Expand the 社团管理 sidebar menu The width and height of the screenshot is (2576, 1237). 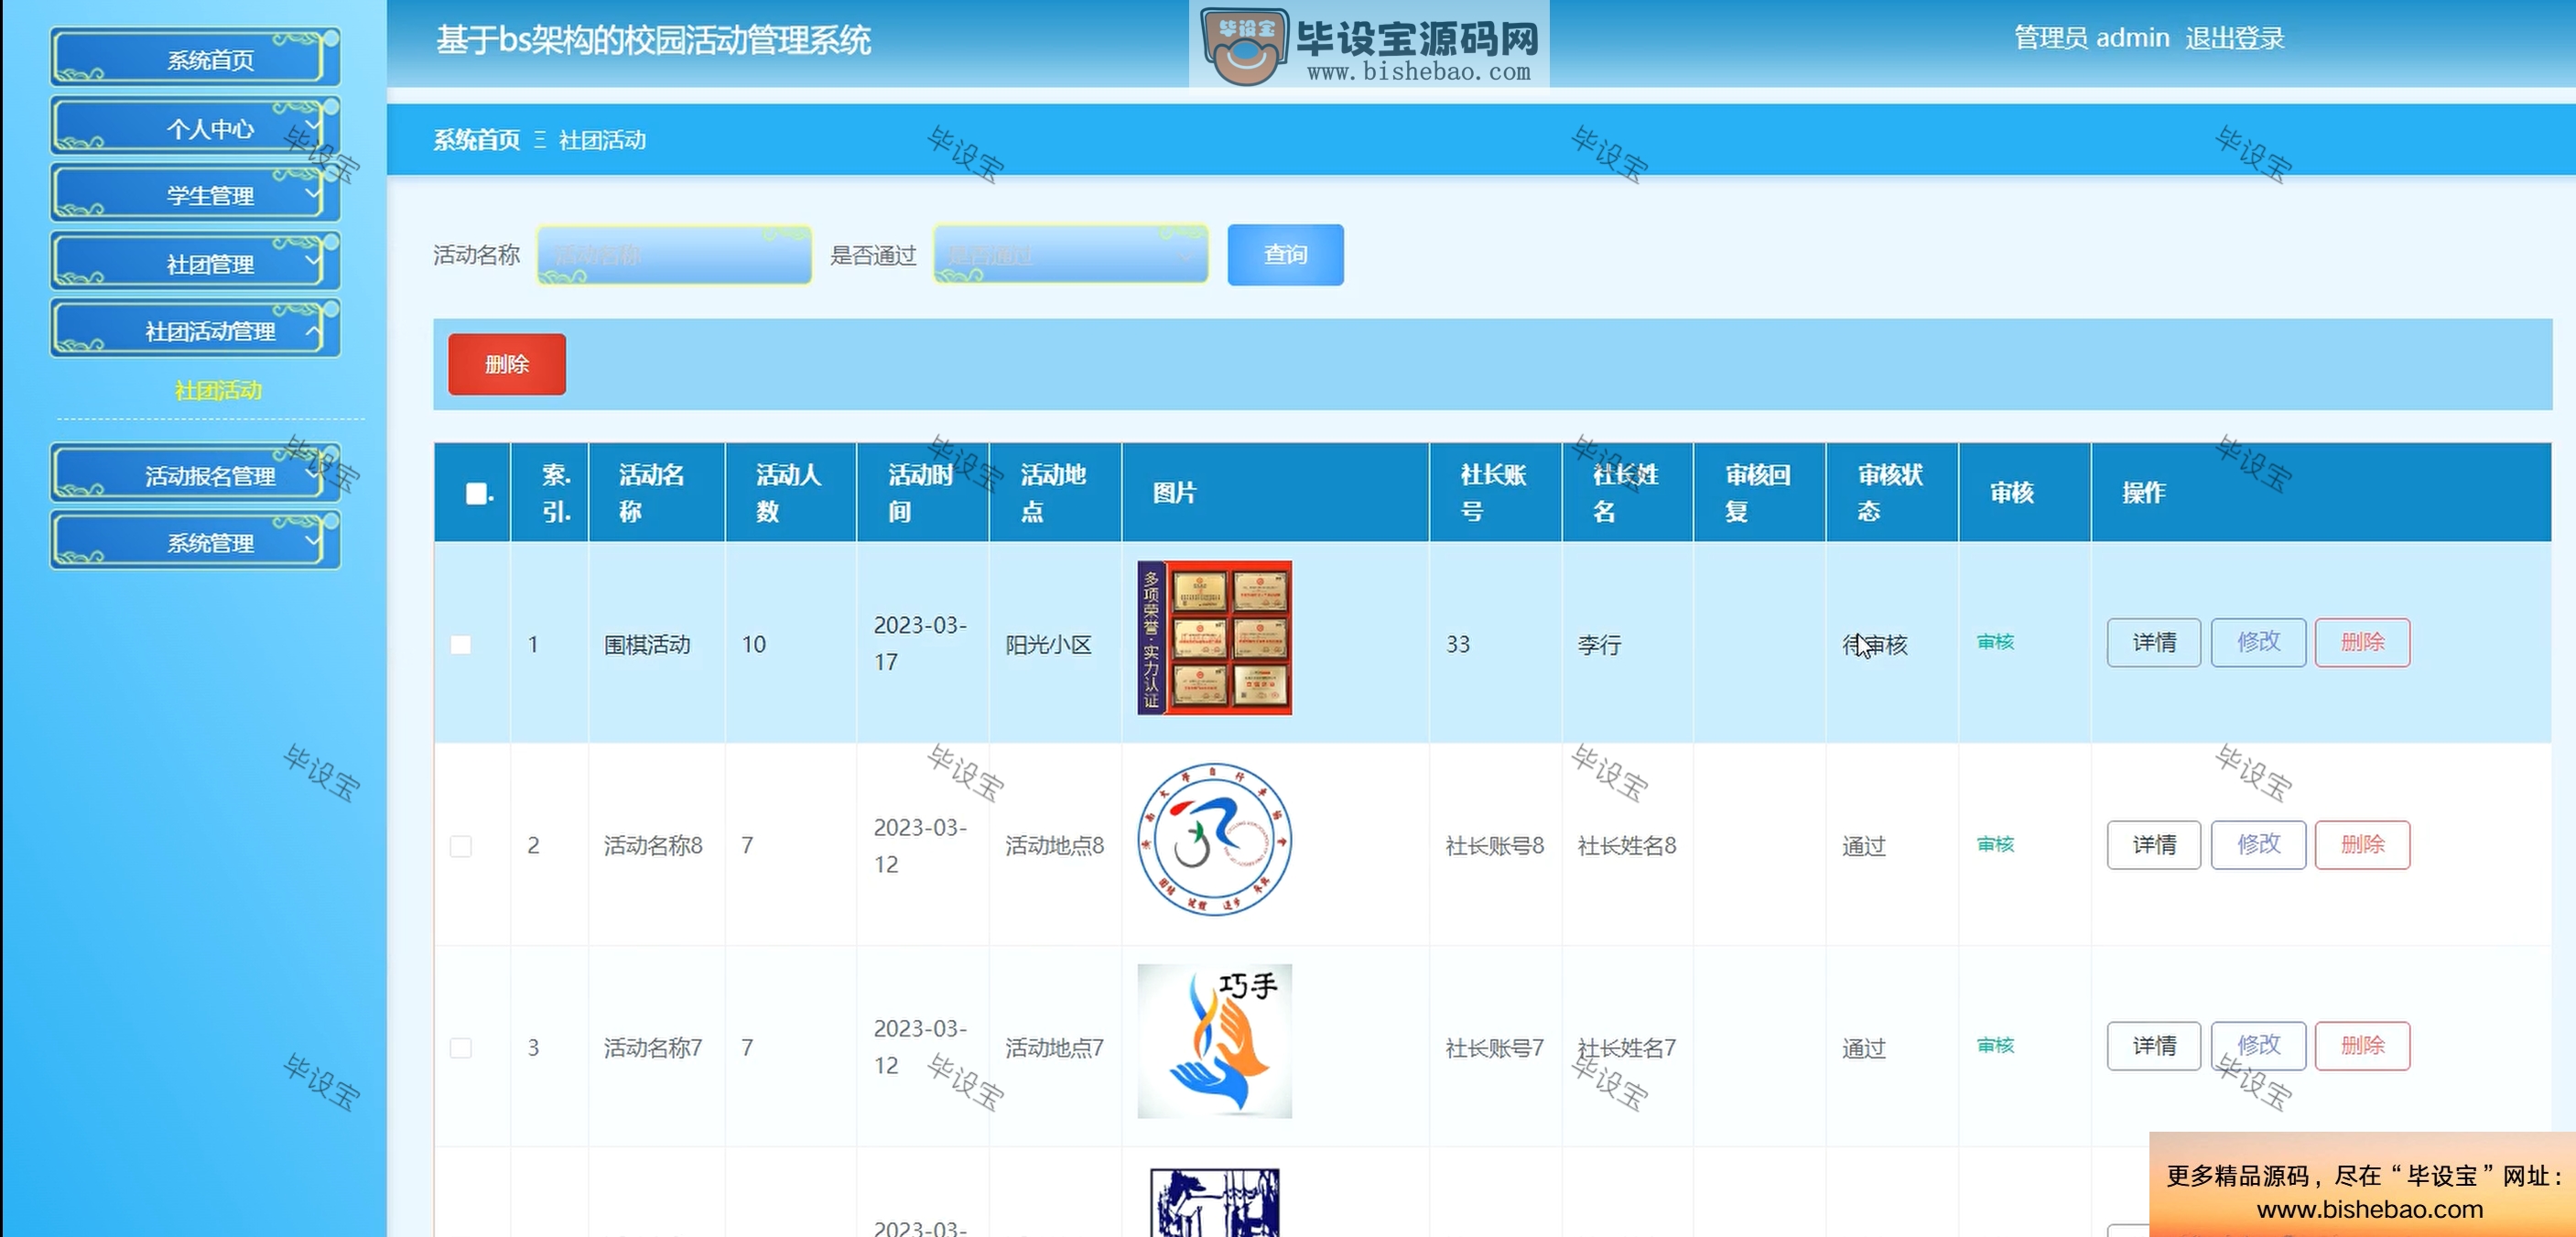tap(195, 263)
